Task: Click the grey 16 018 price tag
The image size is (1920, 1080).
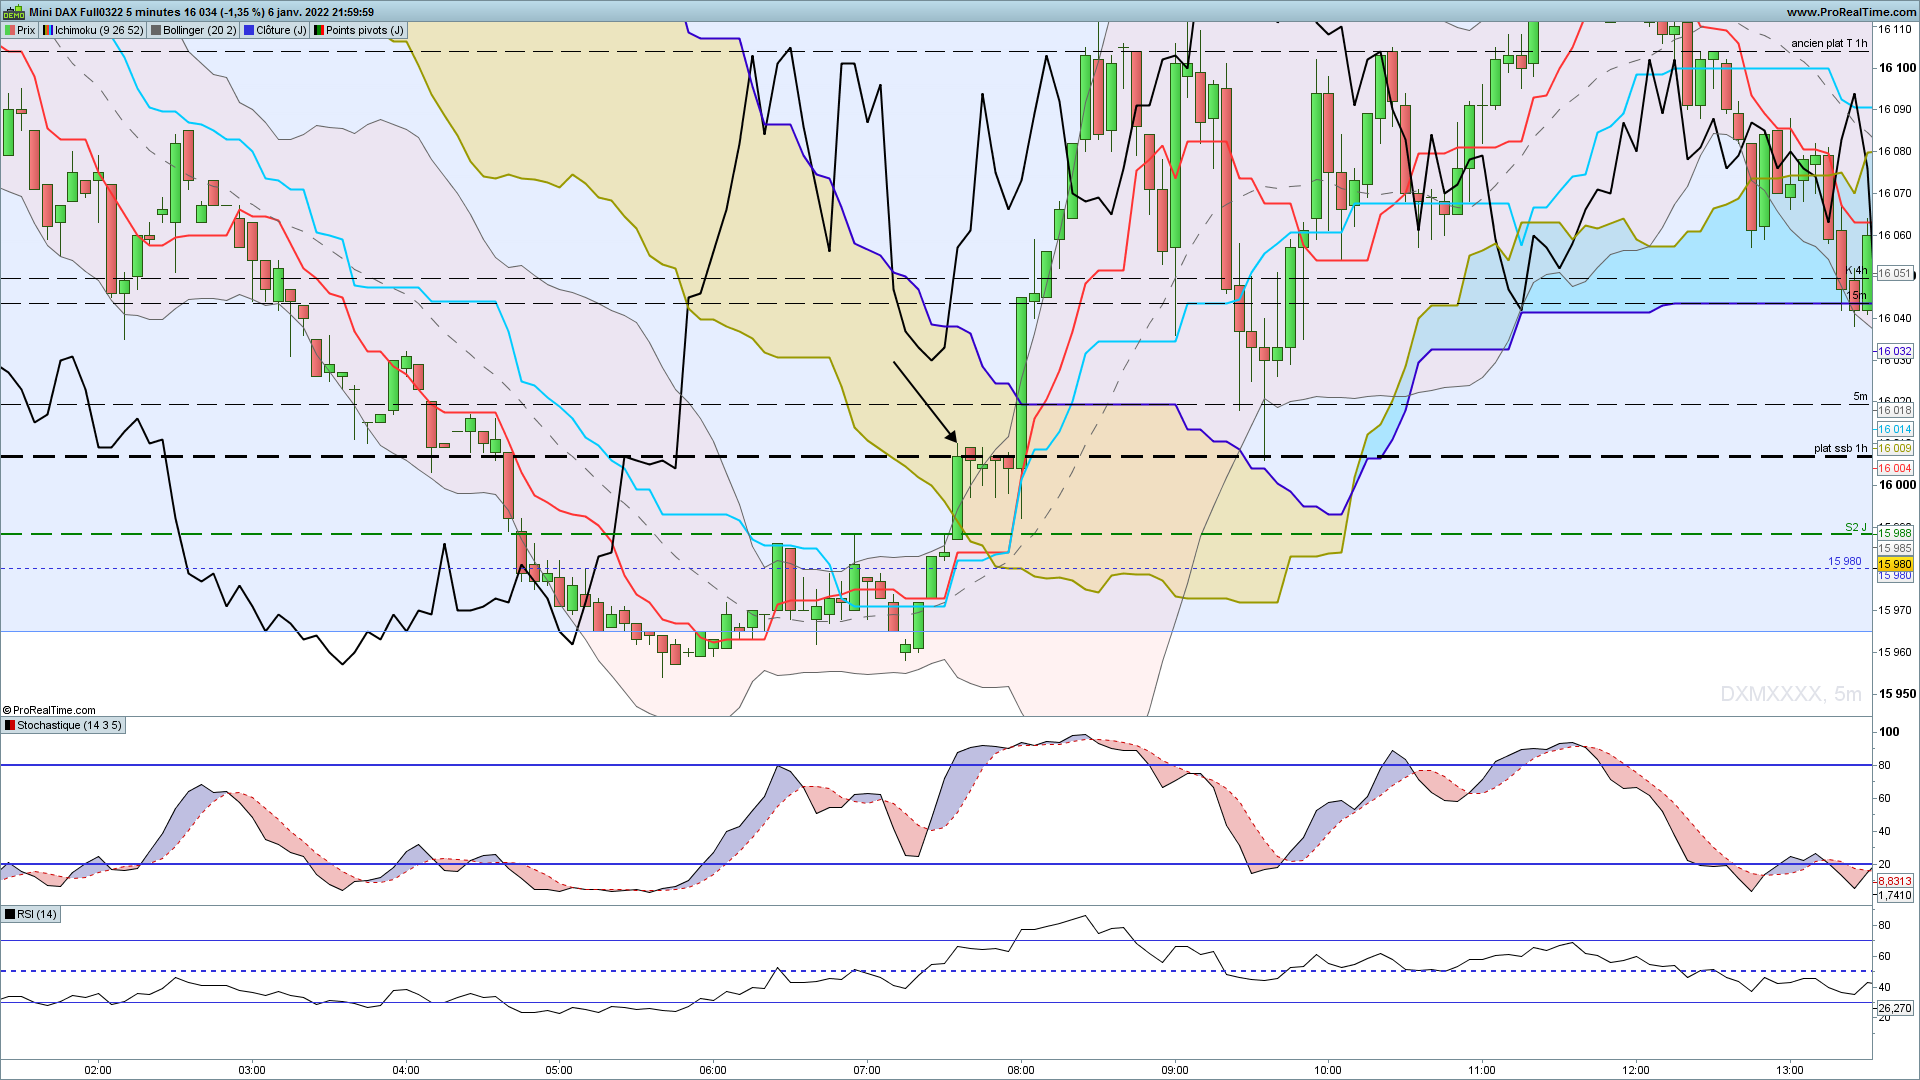Action: pos(1895,410)
